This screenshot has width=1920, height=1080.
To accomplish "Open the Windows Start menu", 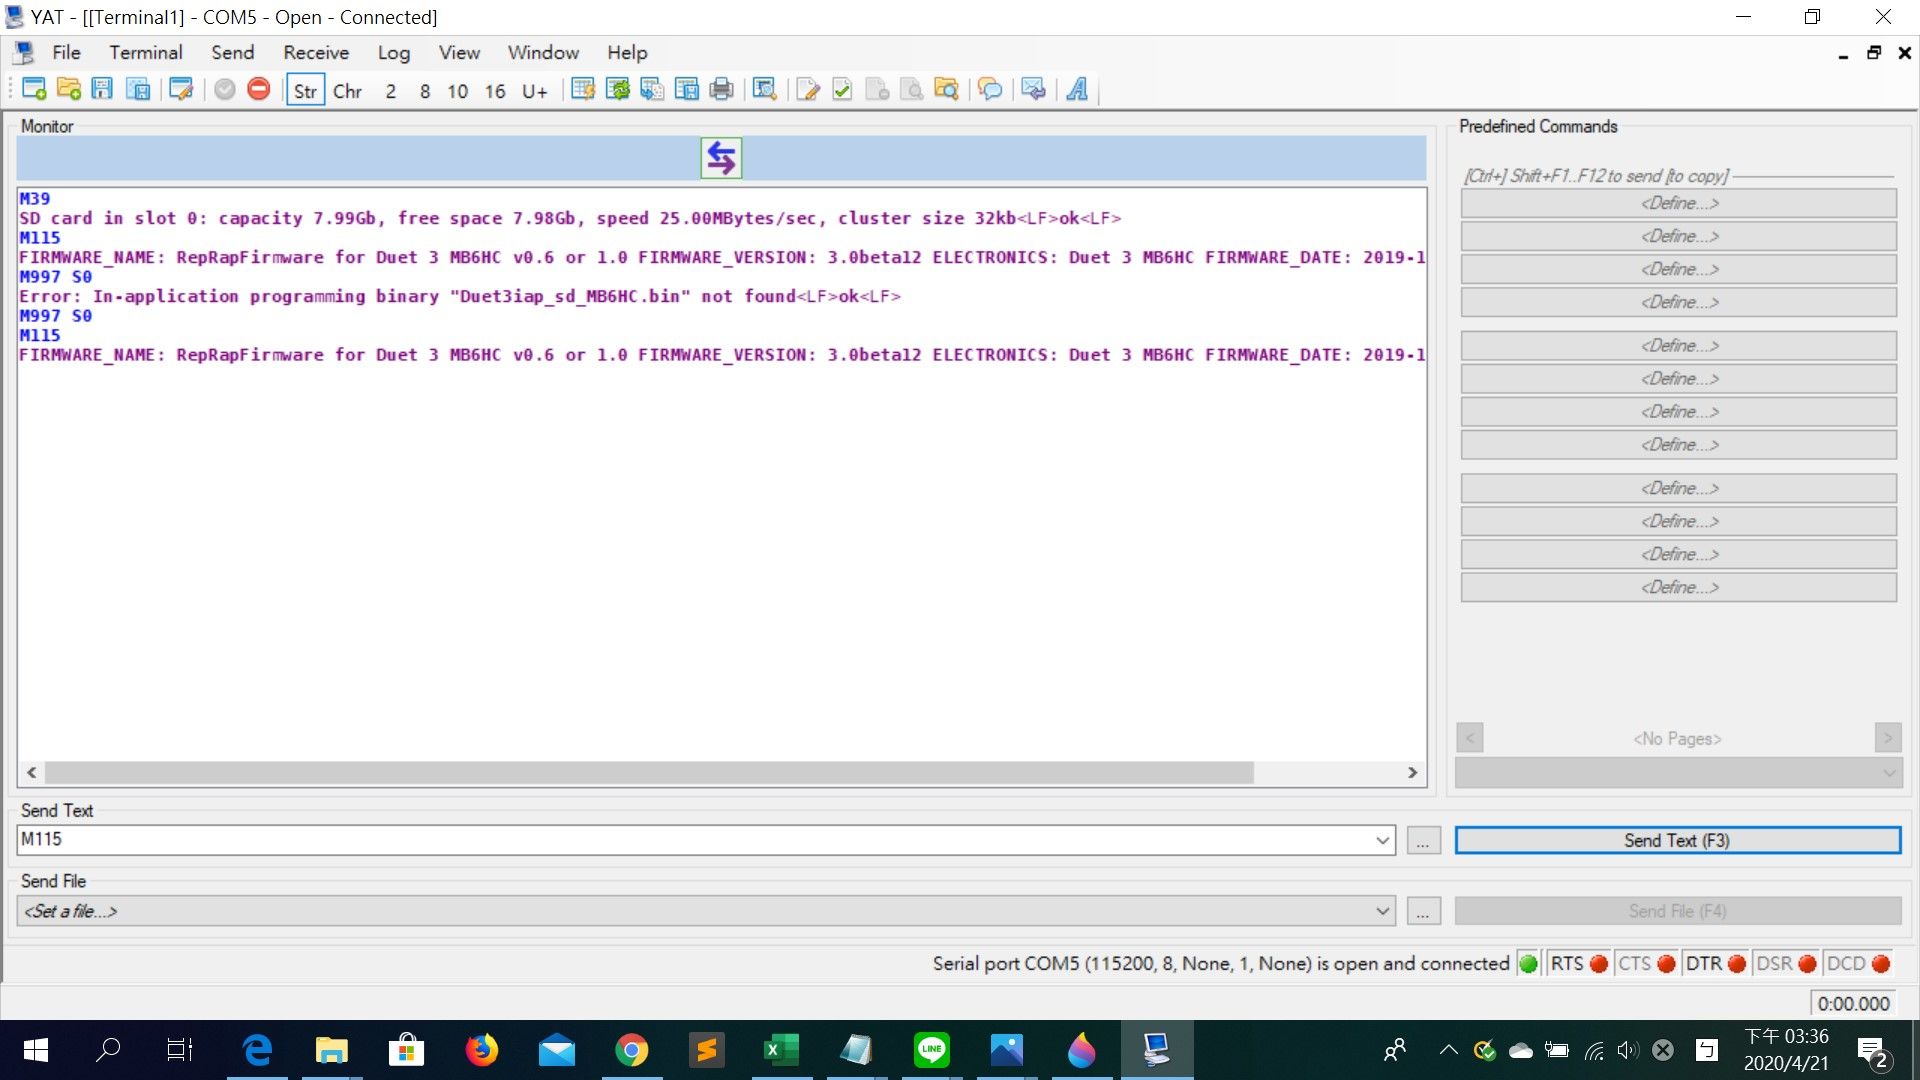I will pos(35,1050).
